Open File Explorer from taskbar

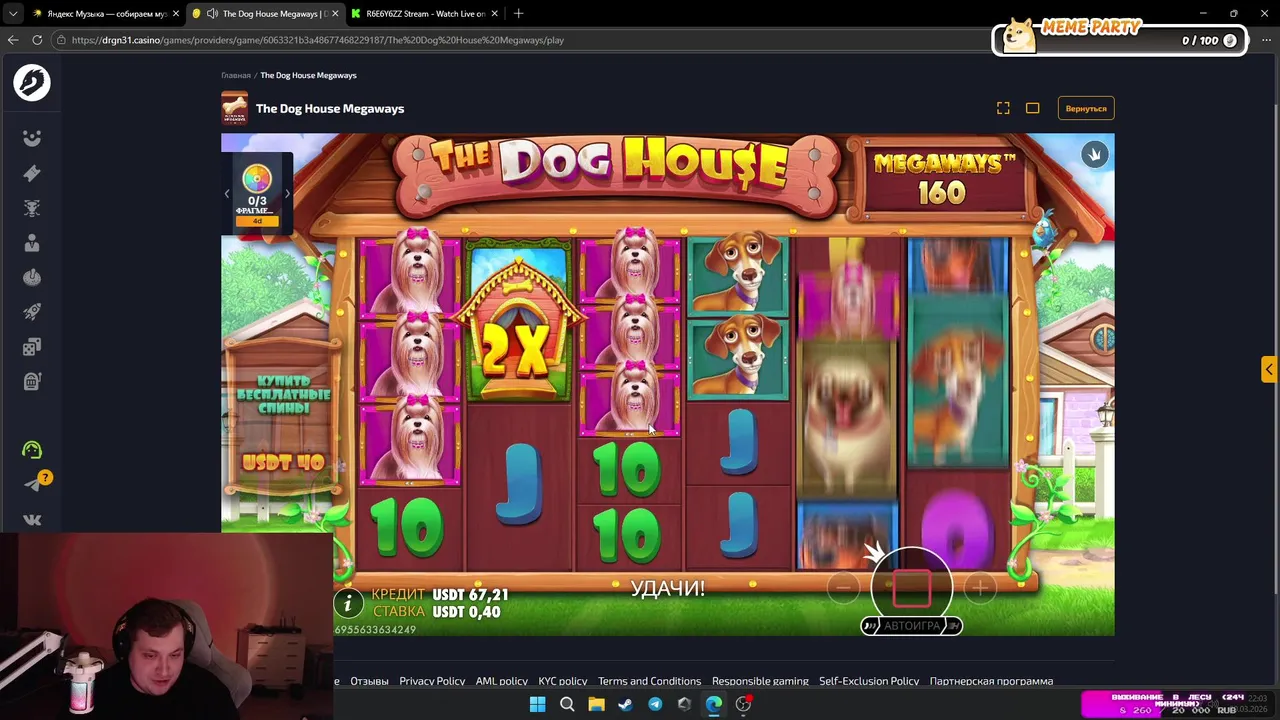(x=596, y=704)
